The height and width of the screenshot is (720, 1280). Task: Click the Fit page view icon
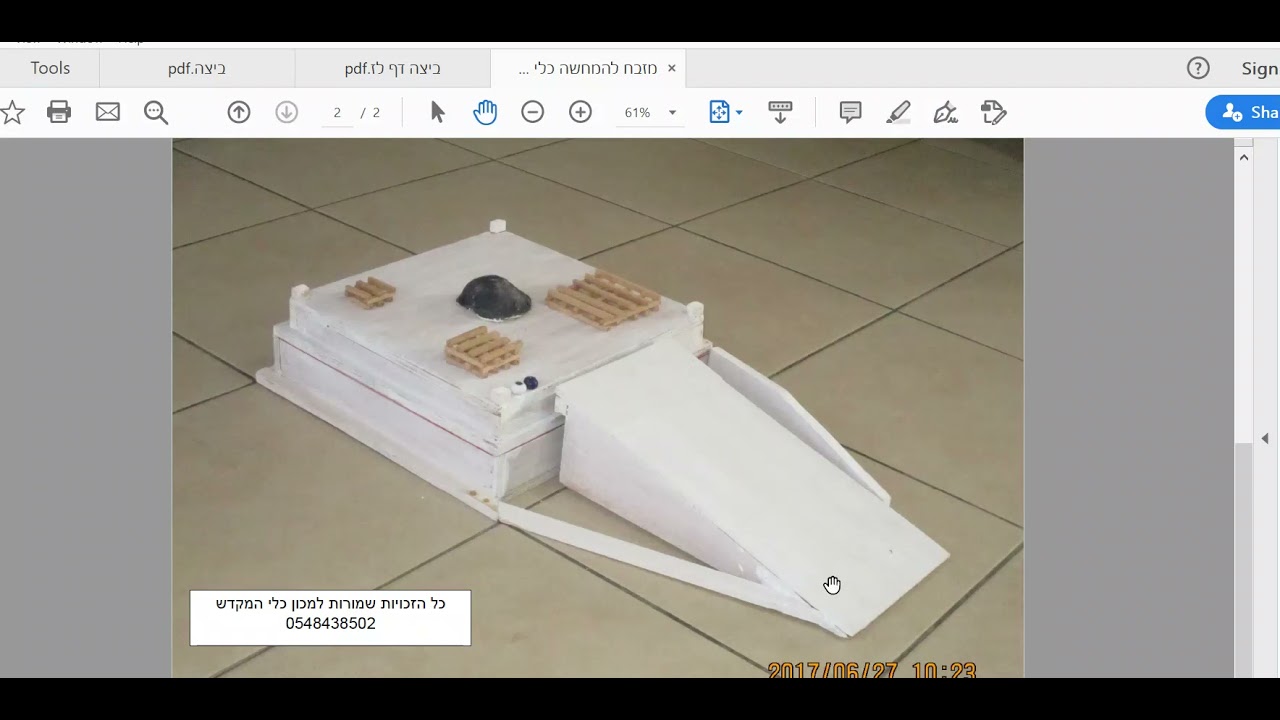[x=719, y=112]
